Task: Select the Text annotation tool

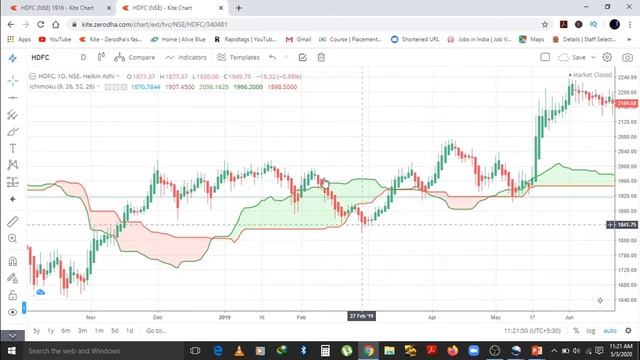Action: (x=13, y=148)
